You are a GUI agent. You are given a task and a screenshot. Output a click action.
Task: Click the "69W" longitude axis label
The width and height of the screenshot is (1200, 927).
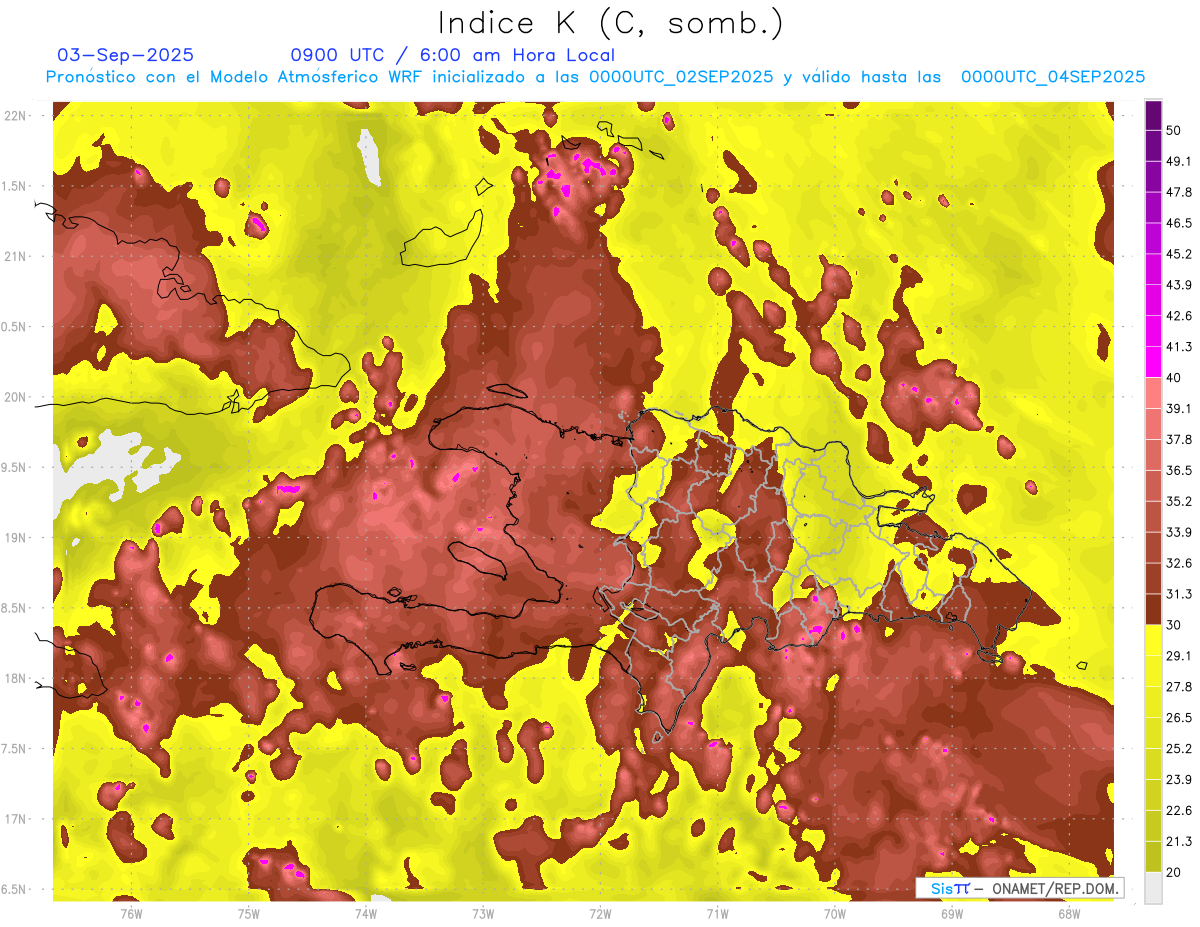(952, 913)
